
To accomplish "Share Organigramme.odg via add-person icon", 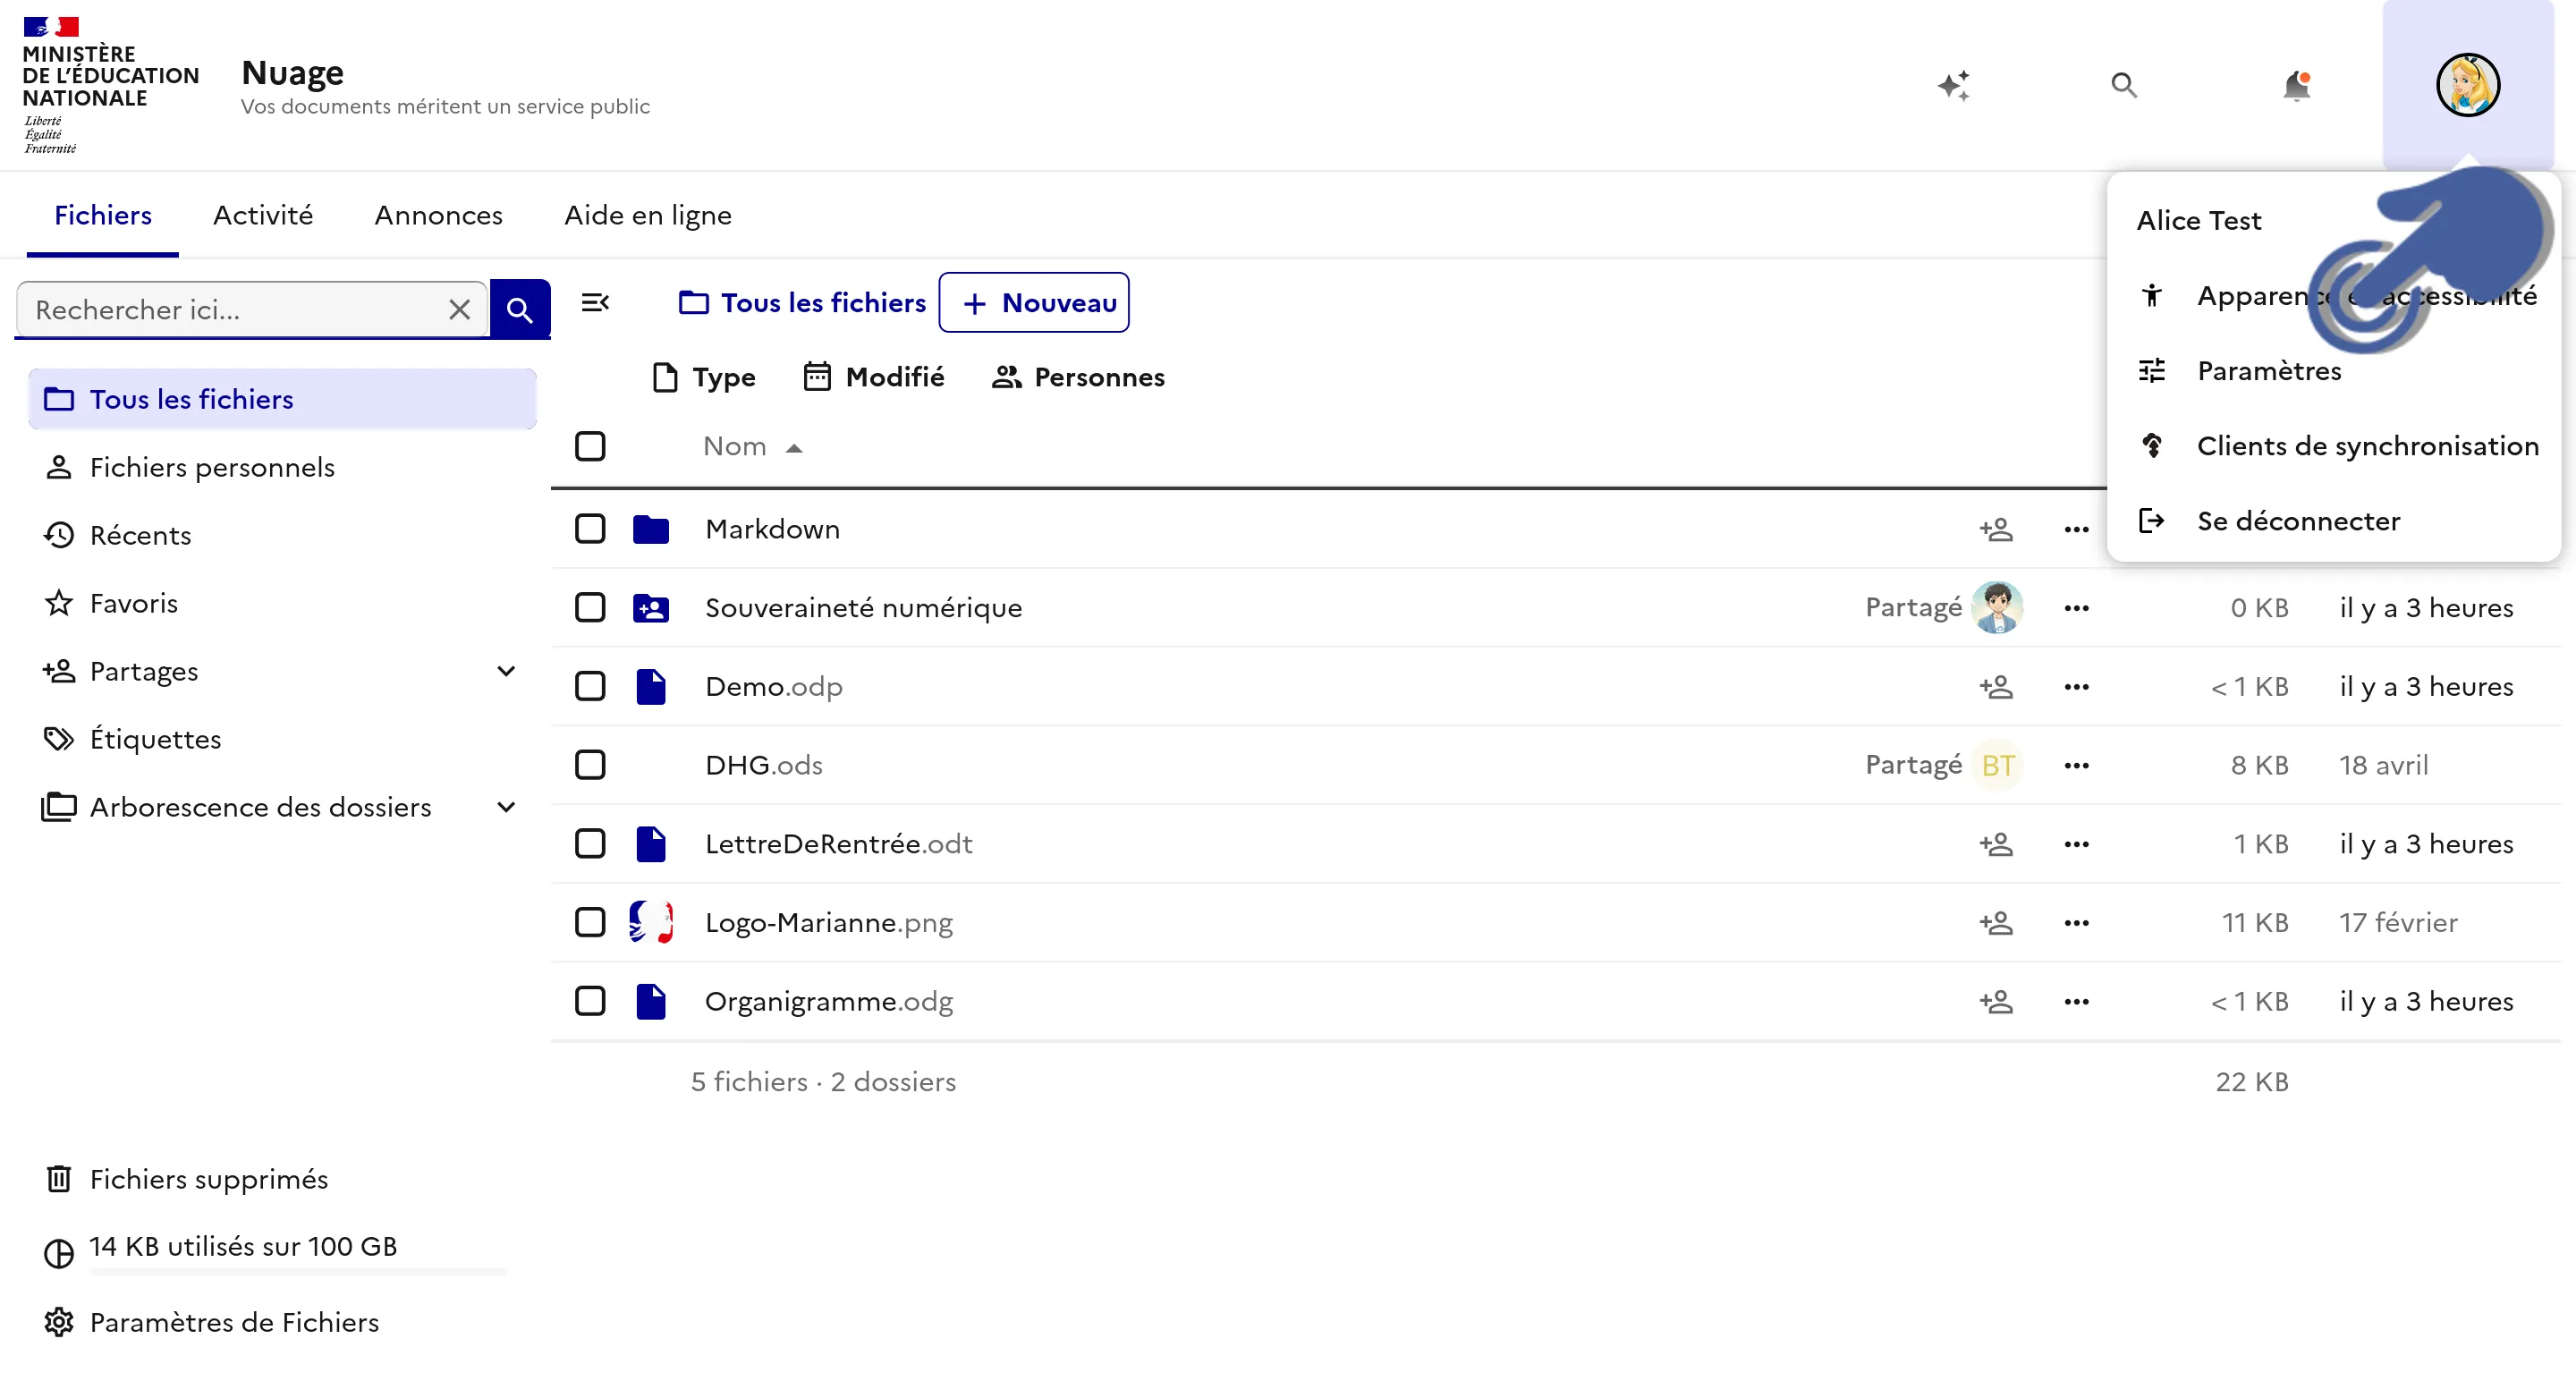I will click(x=1996, y=1001).
